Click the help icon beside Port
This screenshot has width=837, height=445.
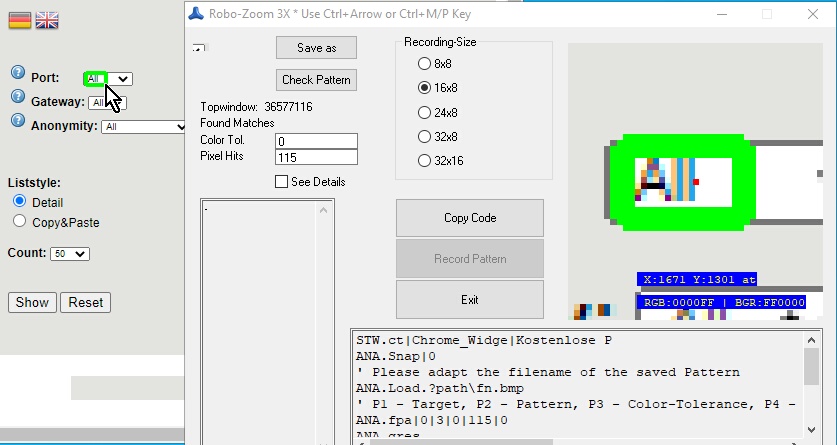17,74
